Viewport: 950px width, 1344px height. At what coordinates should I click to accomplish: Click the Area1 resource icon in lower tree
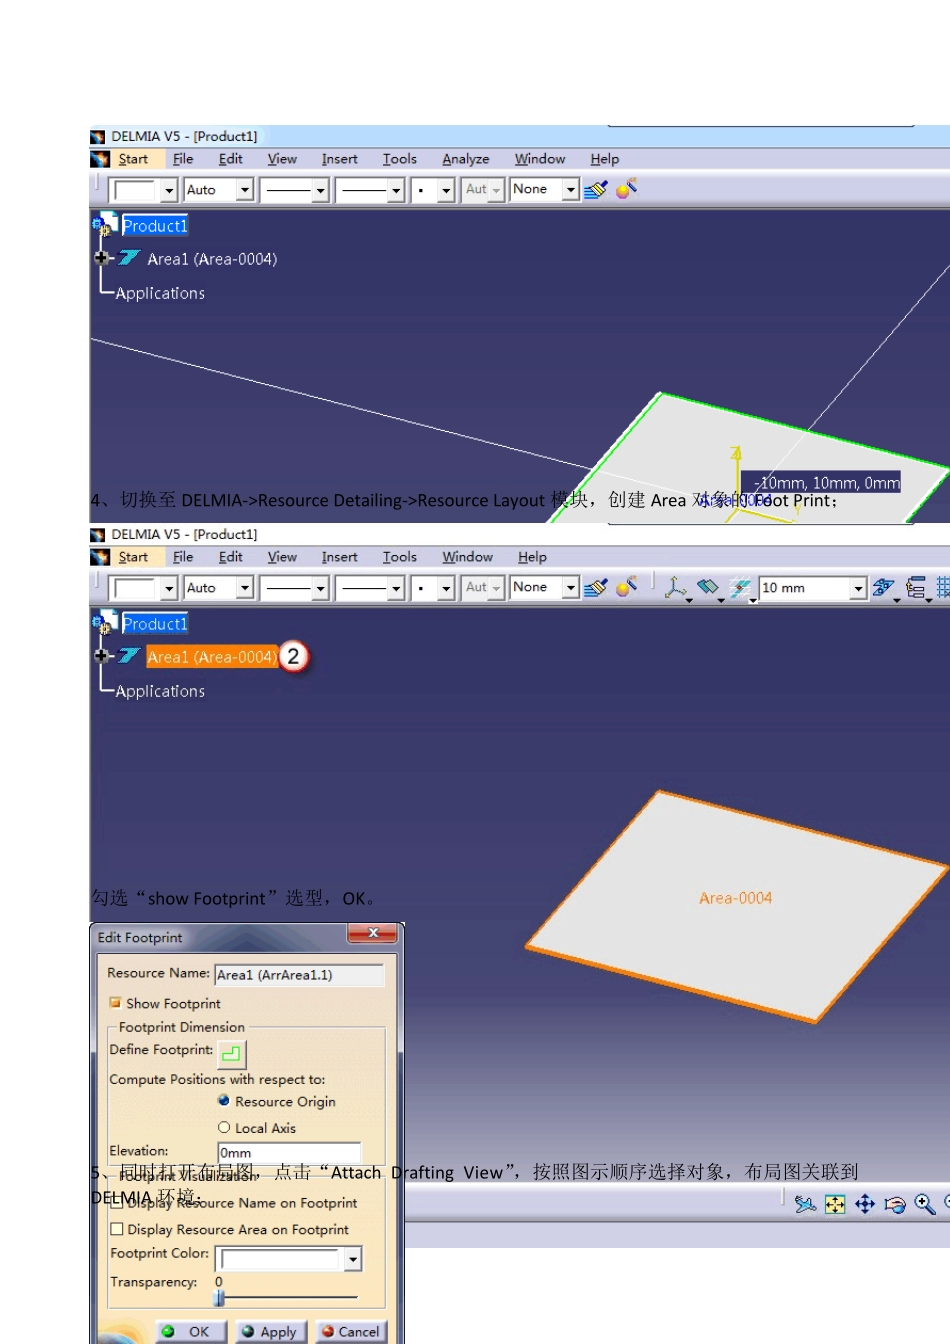(129, 656)
